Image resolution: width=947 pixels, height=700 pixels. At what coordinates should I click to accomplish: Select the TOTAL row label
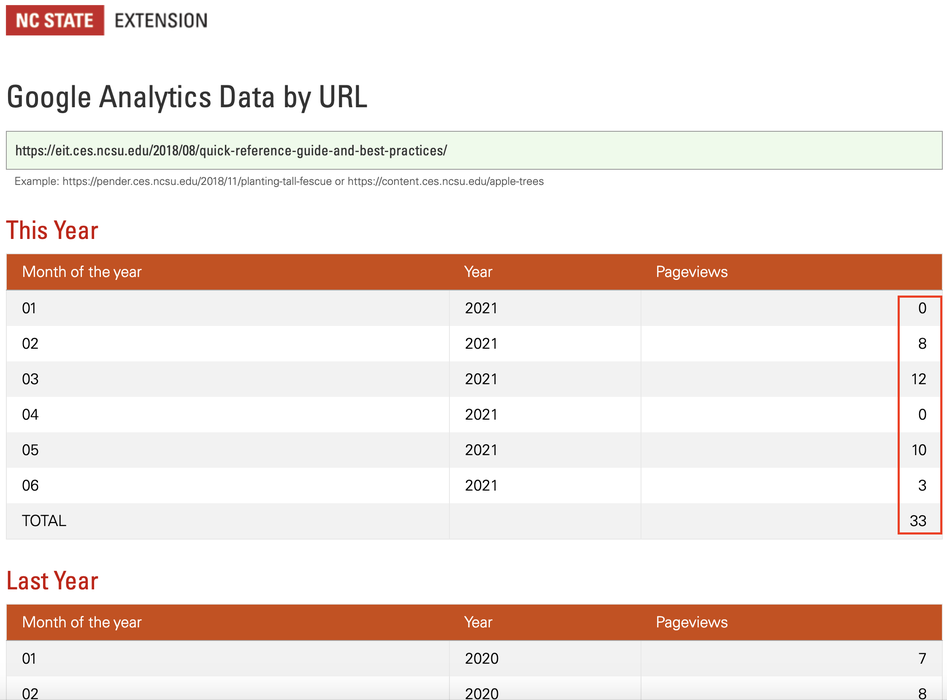44,521
